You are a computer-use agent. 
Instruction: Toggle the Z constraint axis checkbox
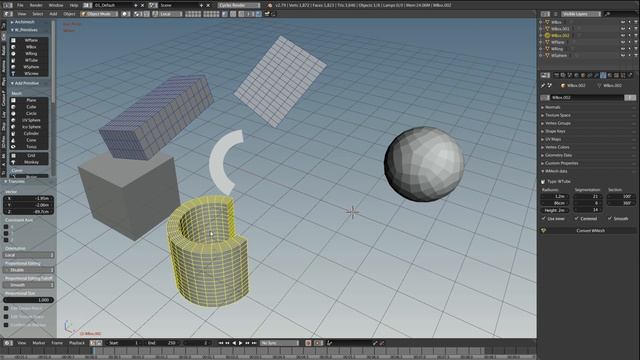(x=6, y=240)
